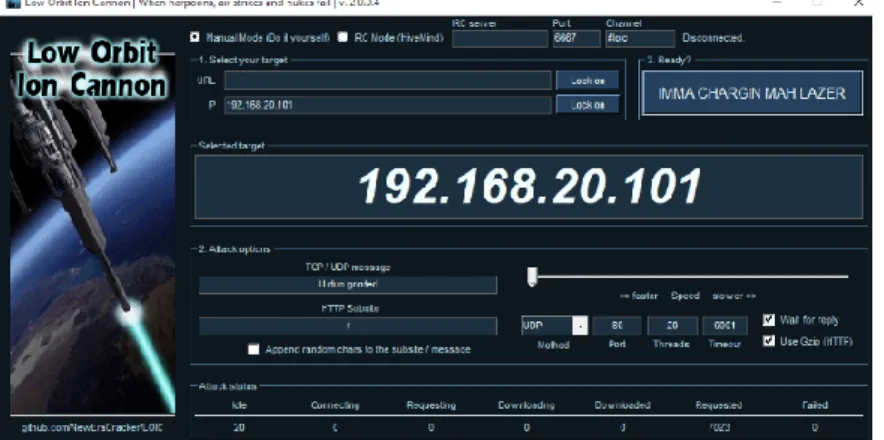Click Lock on button next to IP

coord(587,105)
